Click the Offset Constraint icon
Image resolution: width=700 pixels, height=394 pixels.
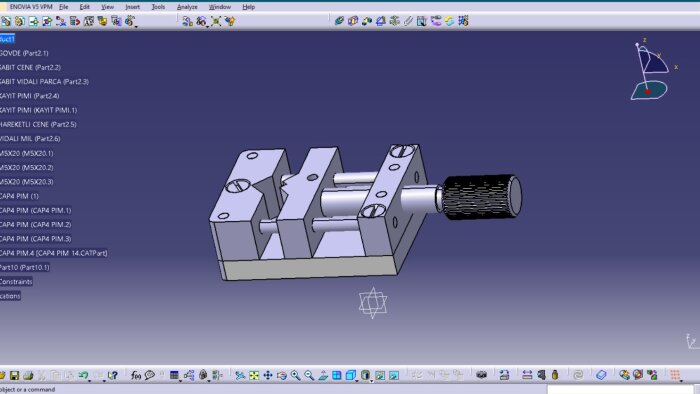[x=367, y=21]
